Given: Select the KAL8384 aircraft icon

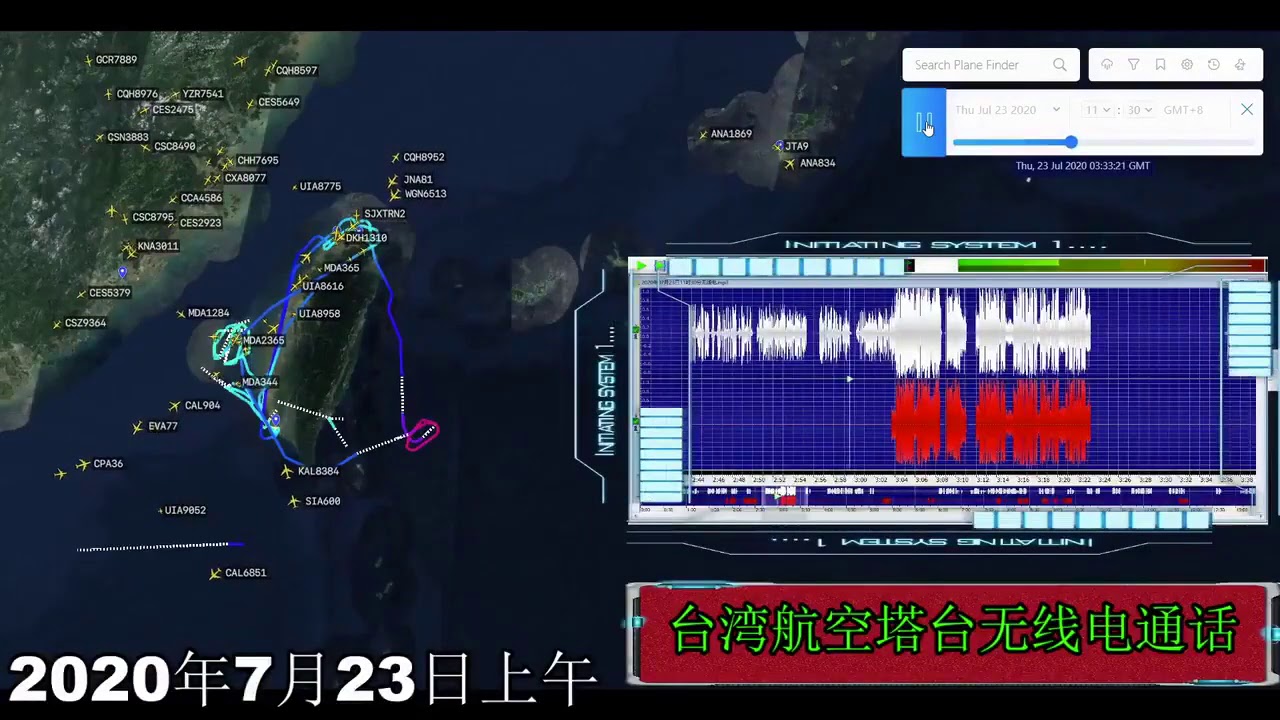Looking at the screenshot, I should tap(287, 471).
